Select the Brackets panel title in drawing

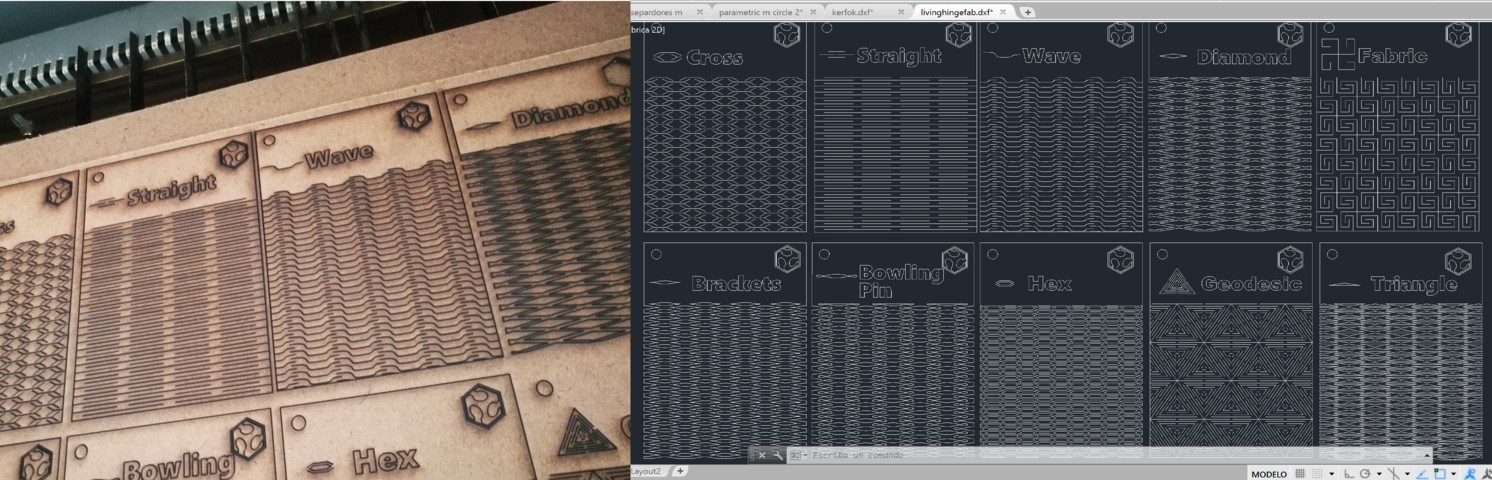pos(736,284)
